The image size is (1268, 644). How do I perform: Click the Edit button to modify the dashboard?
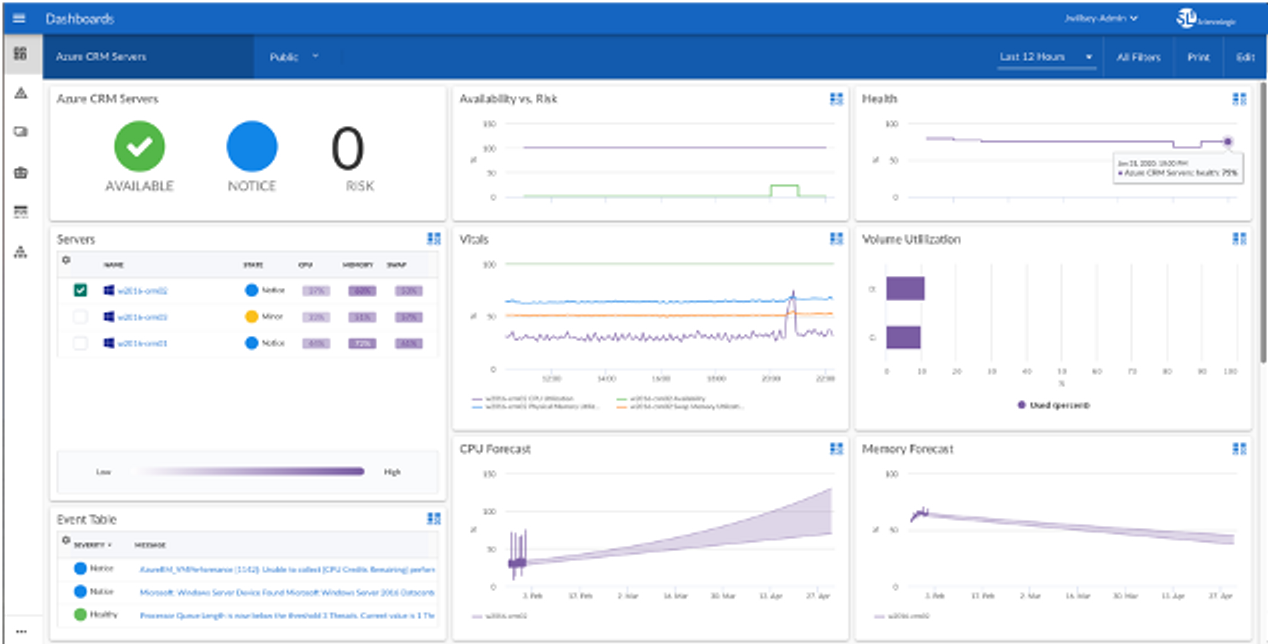click(x=1245, y=57)
